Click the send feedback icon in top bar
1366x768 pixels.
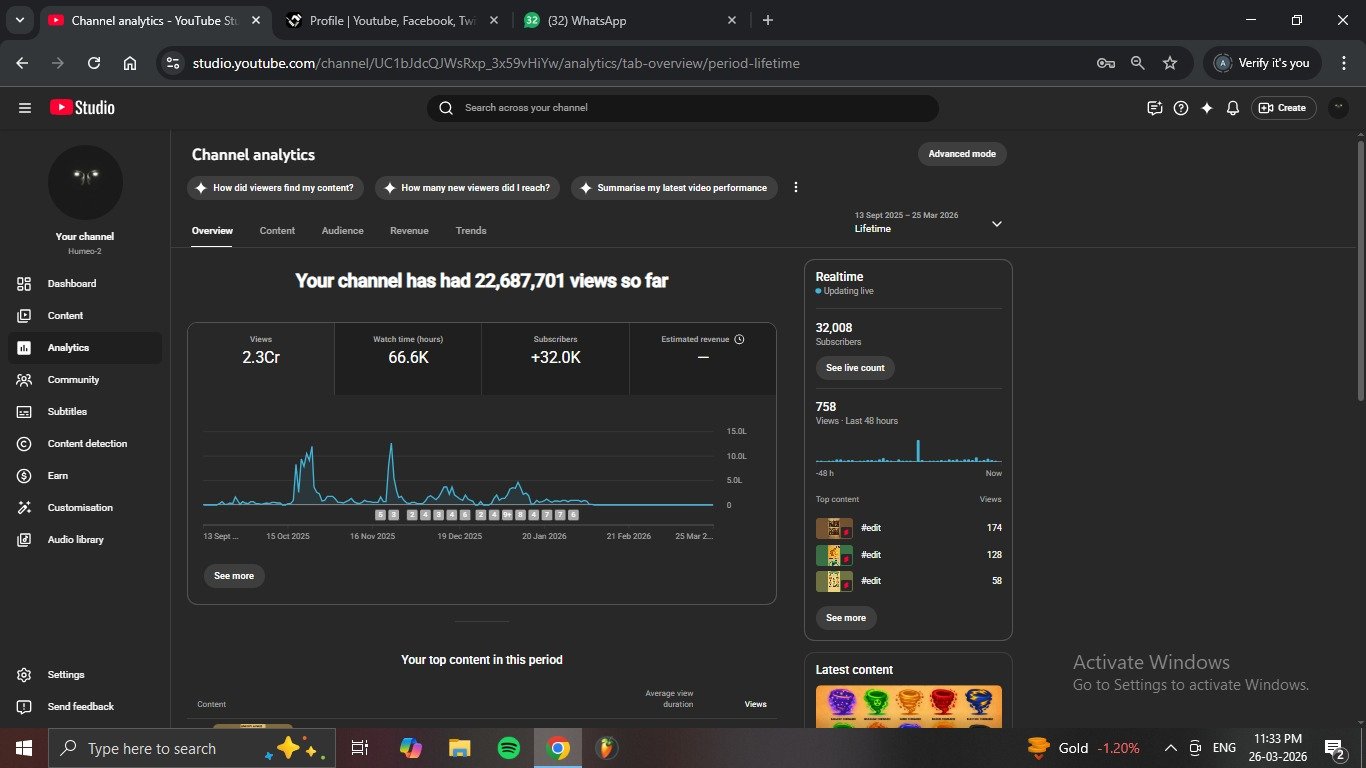pos(1155,108)
